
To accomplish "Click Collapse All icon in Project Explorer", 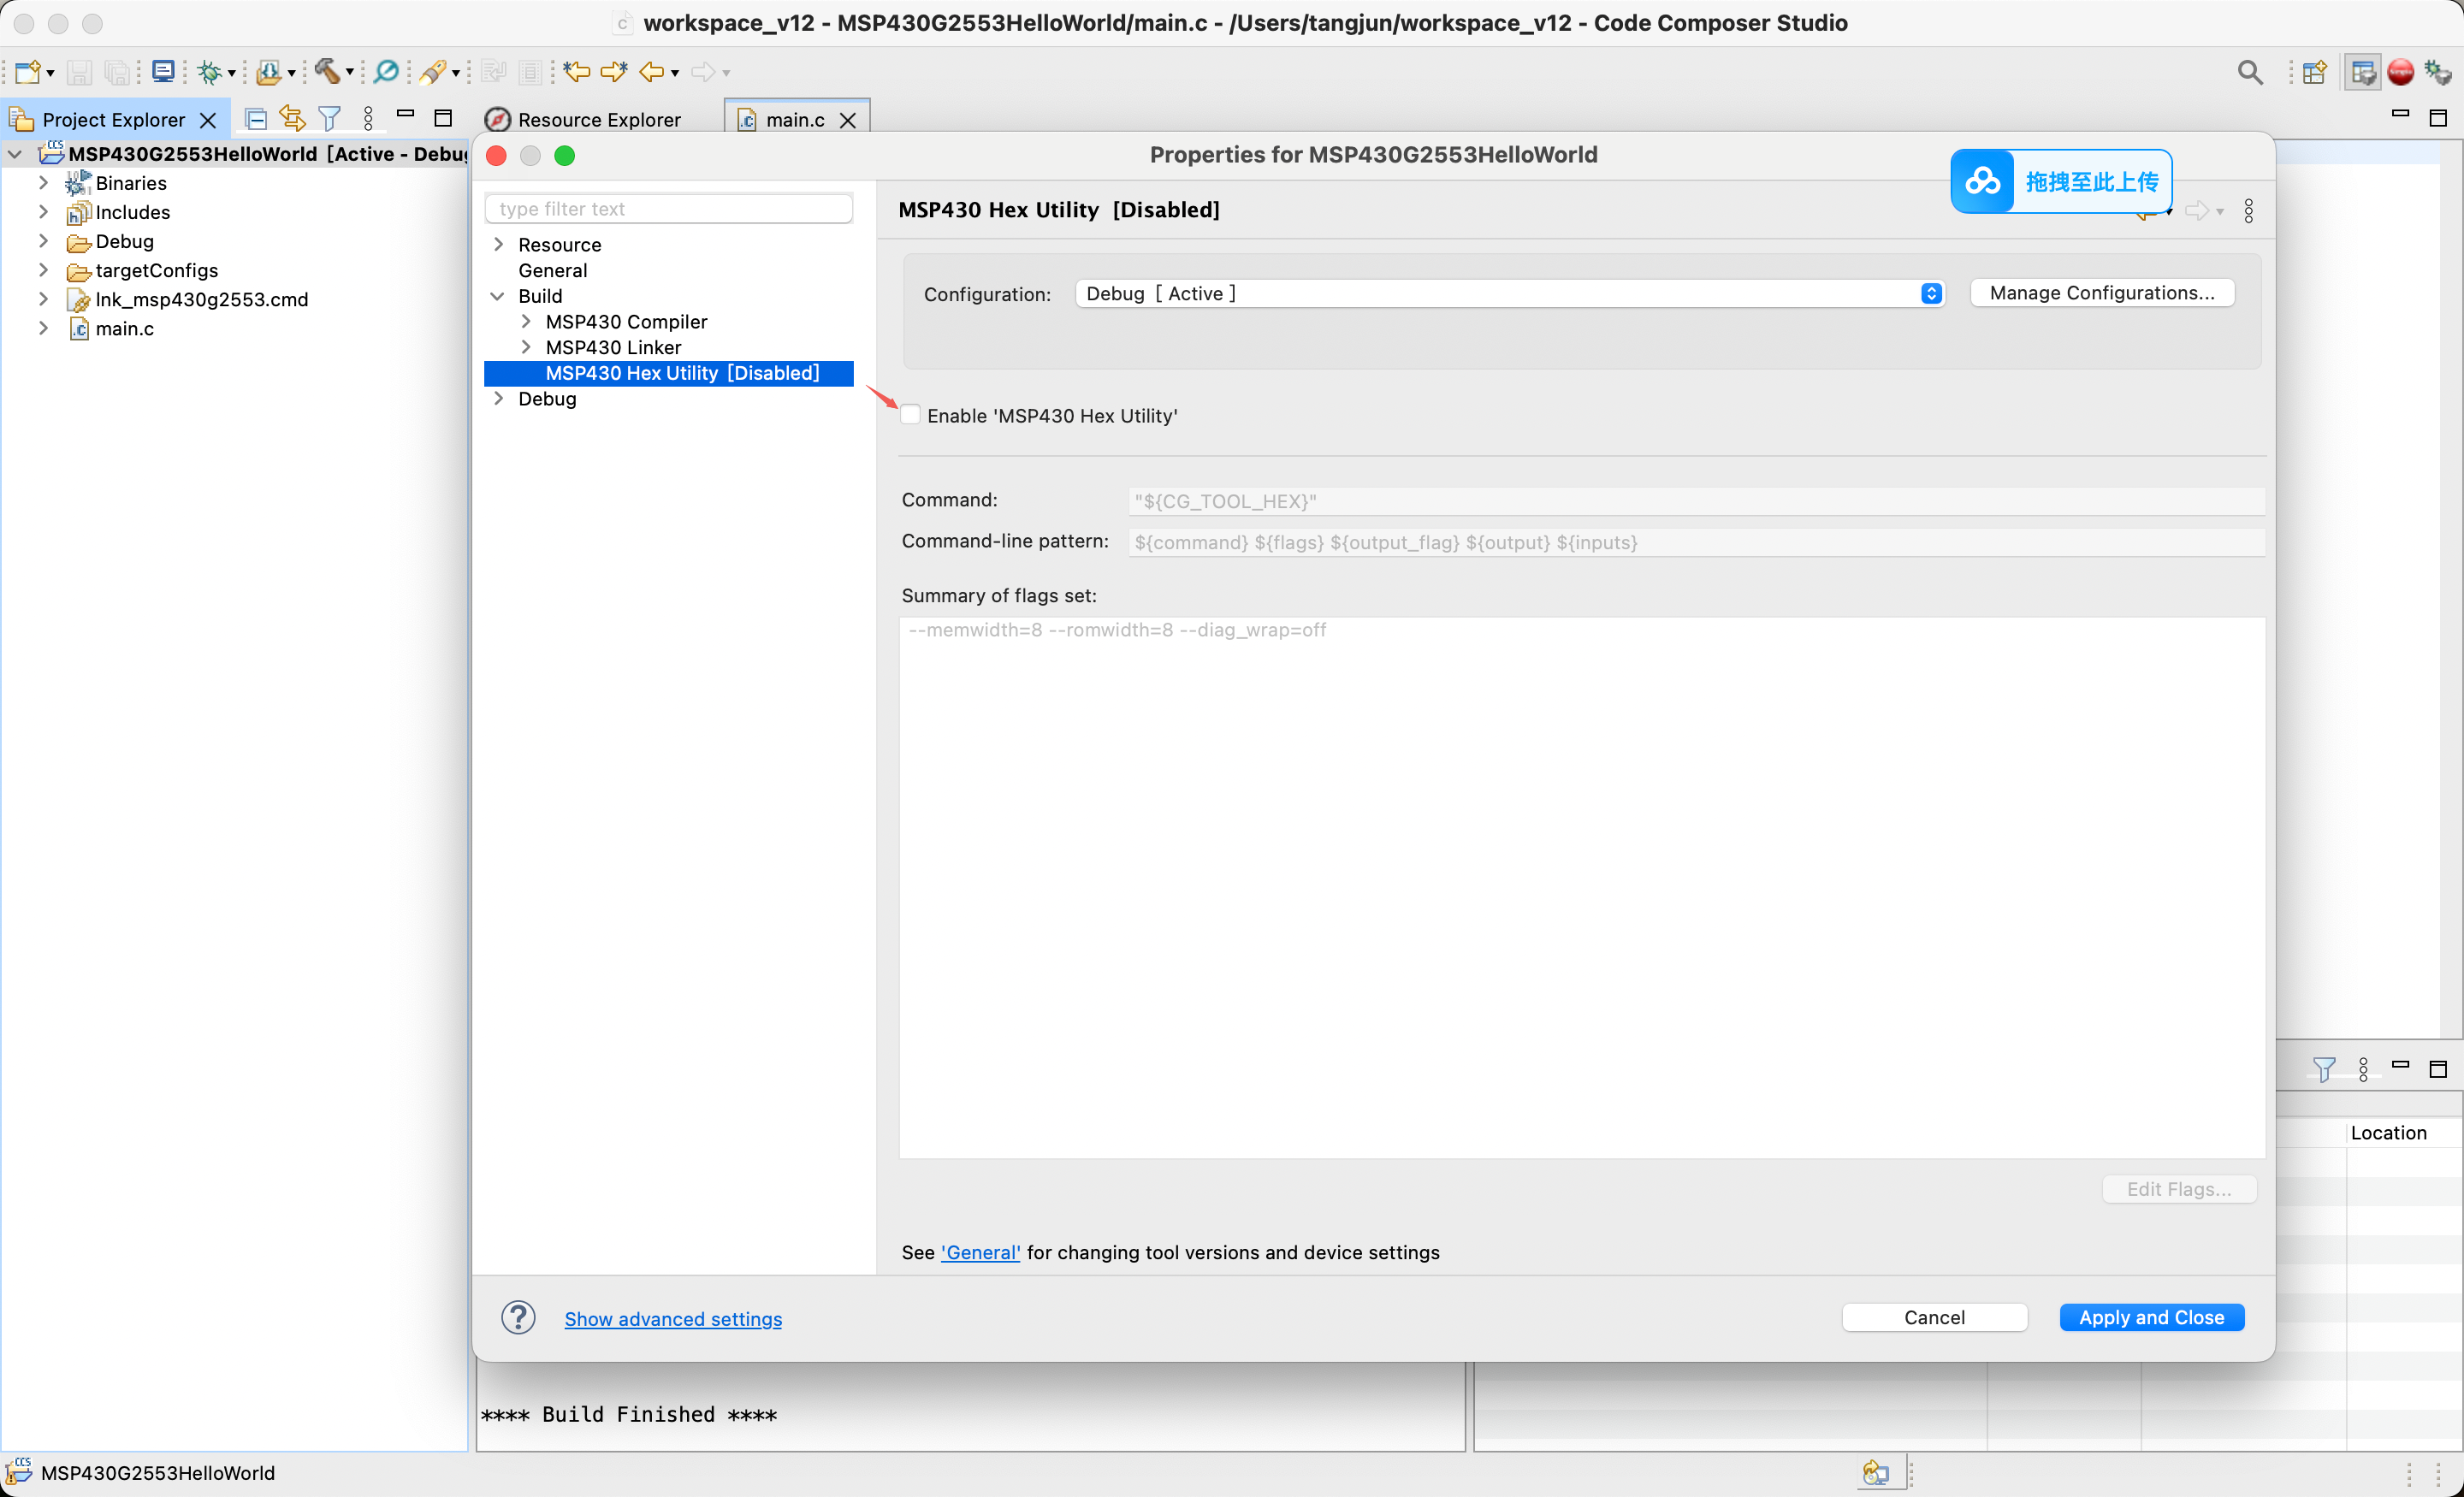I will click(x=256, y=119).
